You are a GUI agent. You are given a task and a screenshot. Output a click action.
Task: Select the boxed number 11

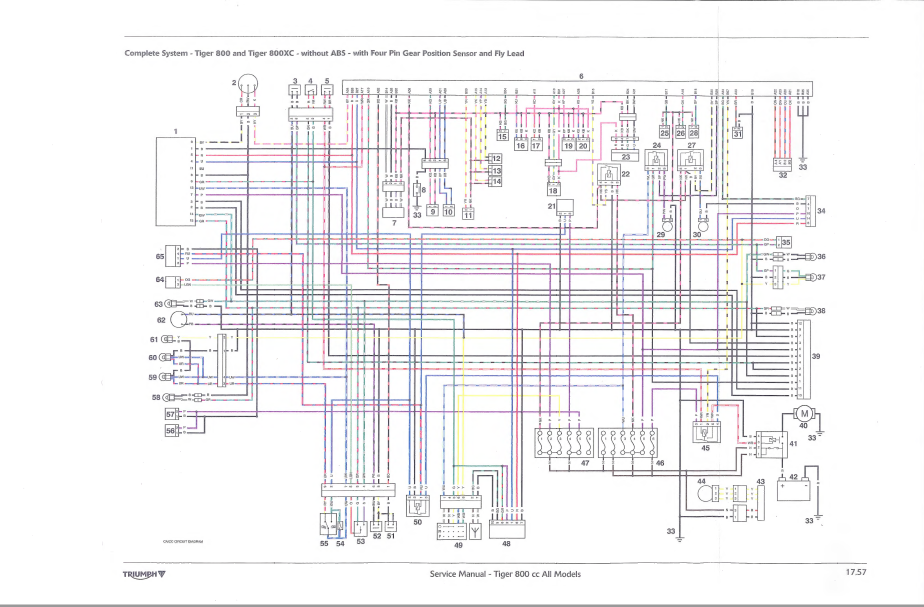tap(468, 215)
